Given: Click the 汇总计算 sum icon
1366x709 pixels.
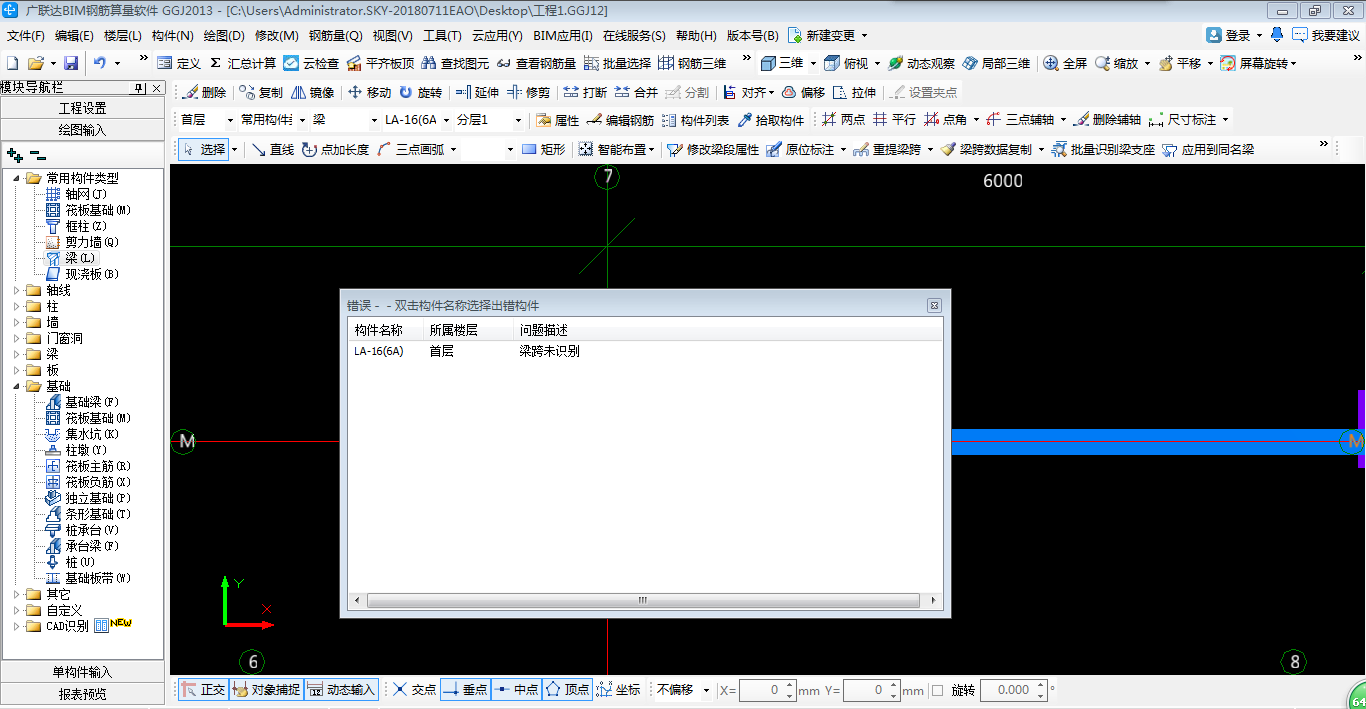Looking at the screenshot, I should click(x=215, y=63).
